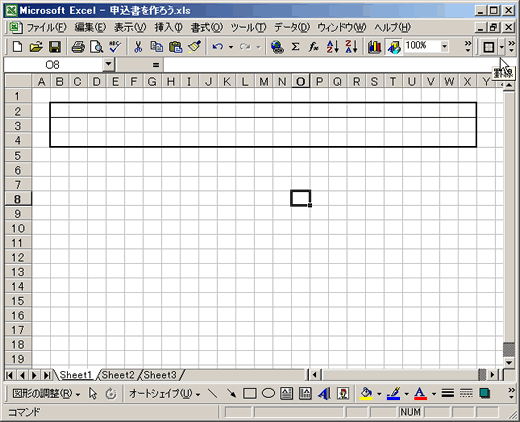Insert Clip Art from the Drawing toolbar
Viewport: 520px width, 422px height.
(343, 394)
